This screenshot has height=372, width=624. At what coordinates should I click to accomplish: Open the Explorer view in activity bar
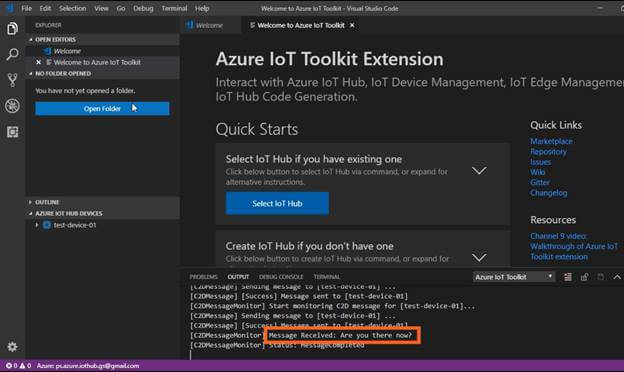point(12,29)
